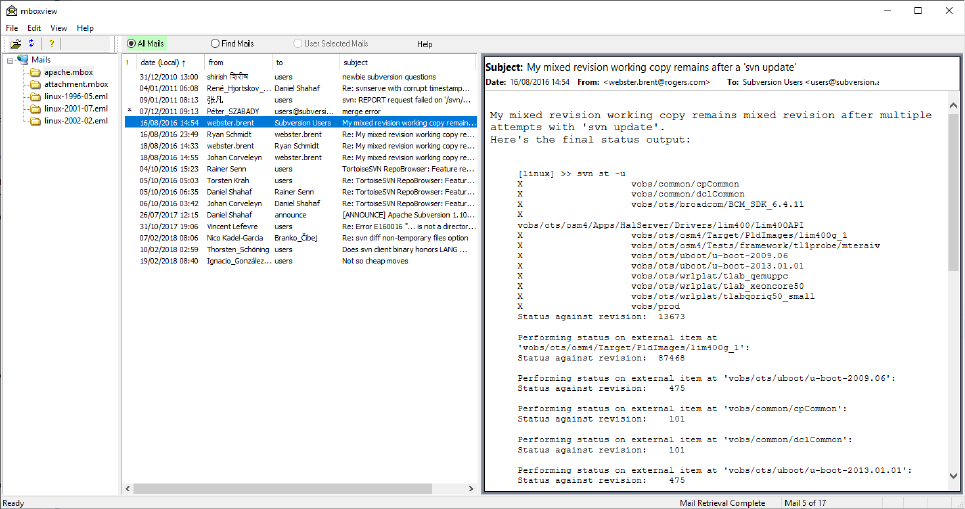Image resolution: width=965 pixels, height=509 pixels.
Task: Select shirish mail dated 31/12/2010
Action: [300, 77]
